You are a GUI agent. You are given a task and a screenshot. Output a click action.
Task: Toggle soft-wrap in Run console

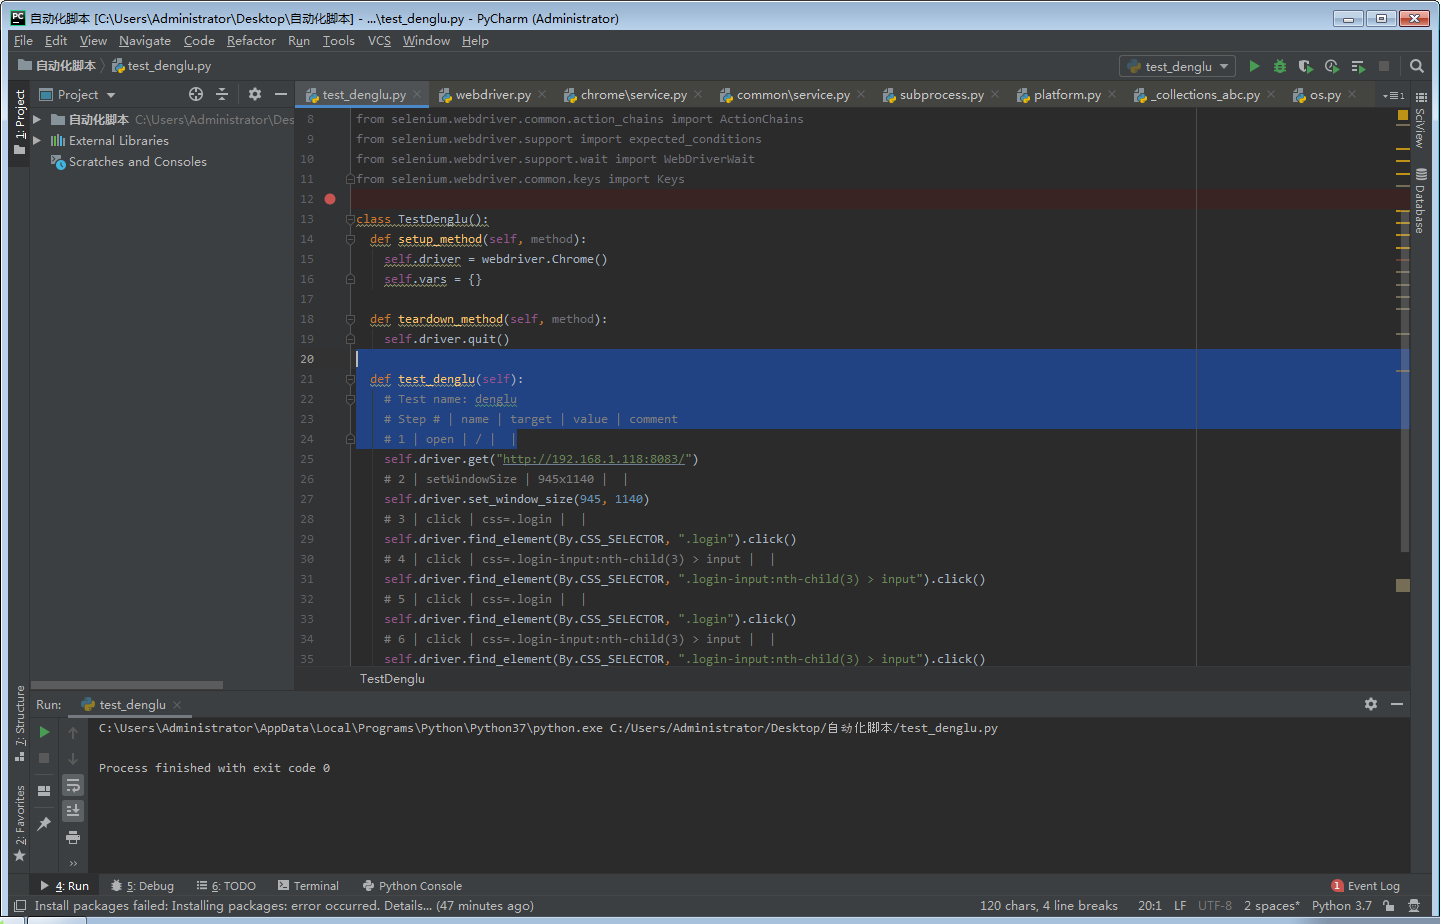pos(73,785)
